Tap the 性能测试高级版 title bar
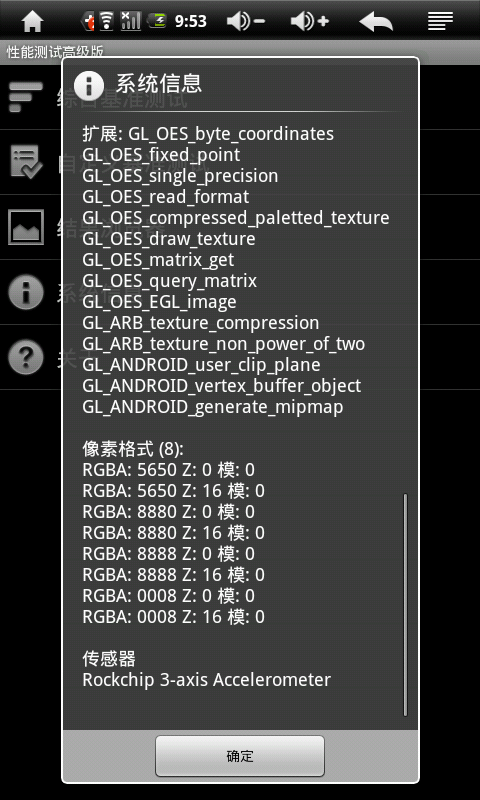This screenshot has height=800, width=480. point(55,52)
